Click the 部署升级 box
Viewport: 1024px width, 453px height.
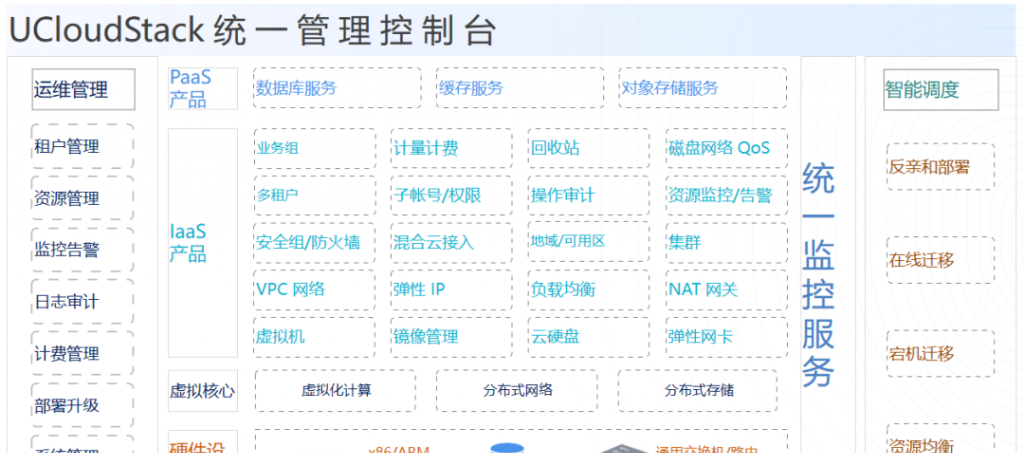(83, 405)
